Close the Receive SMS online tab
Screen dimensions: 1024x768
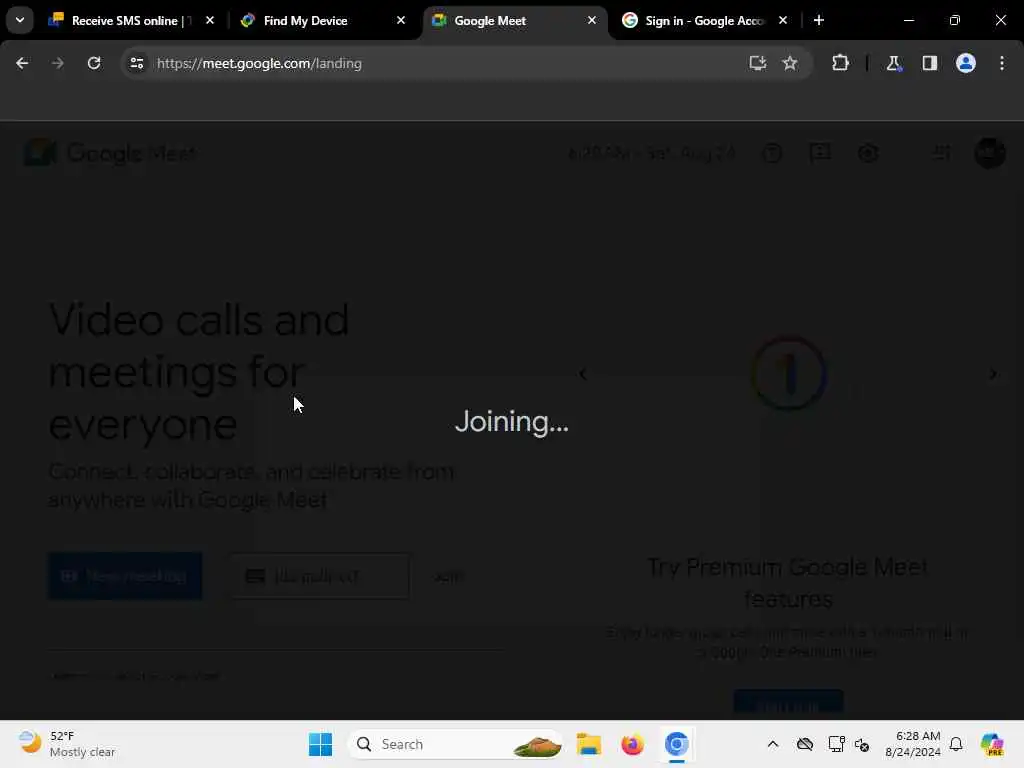(x=210, y=20)
